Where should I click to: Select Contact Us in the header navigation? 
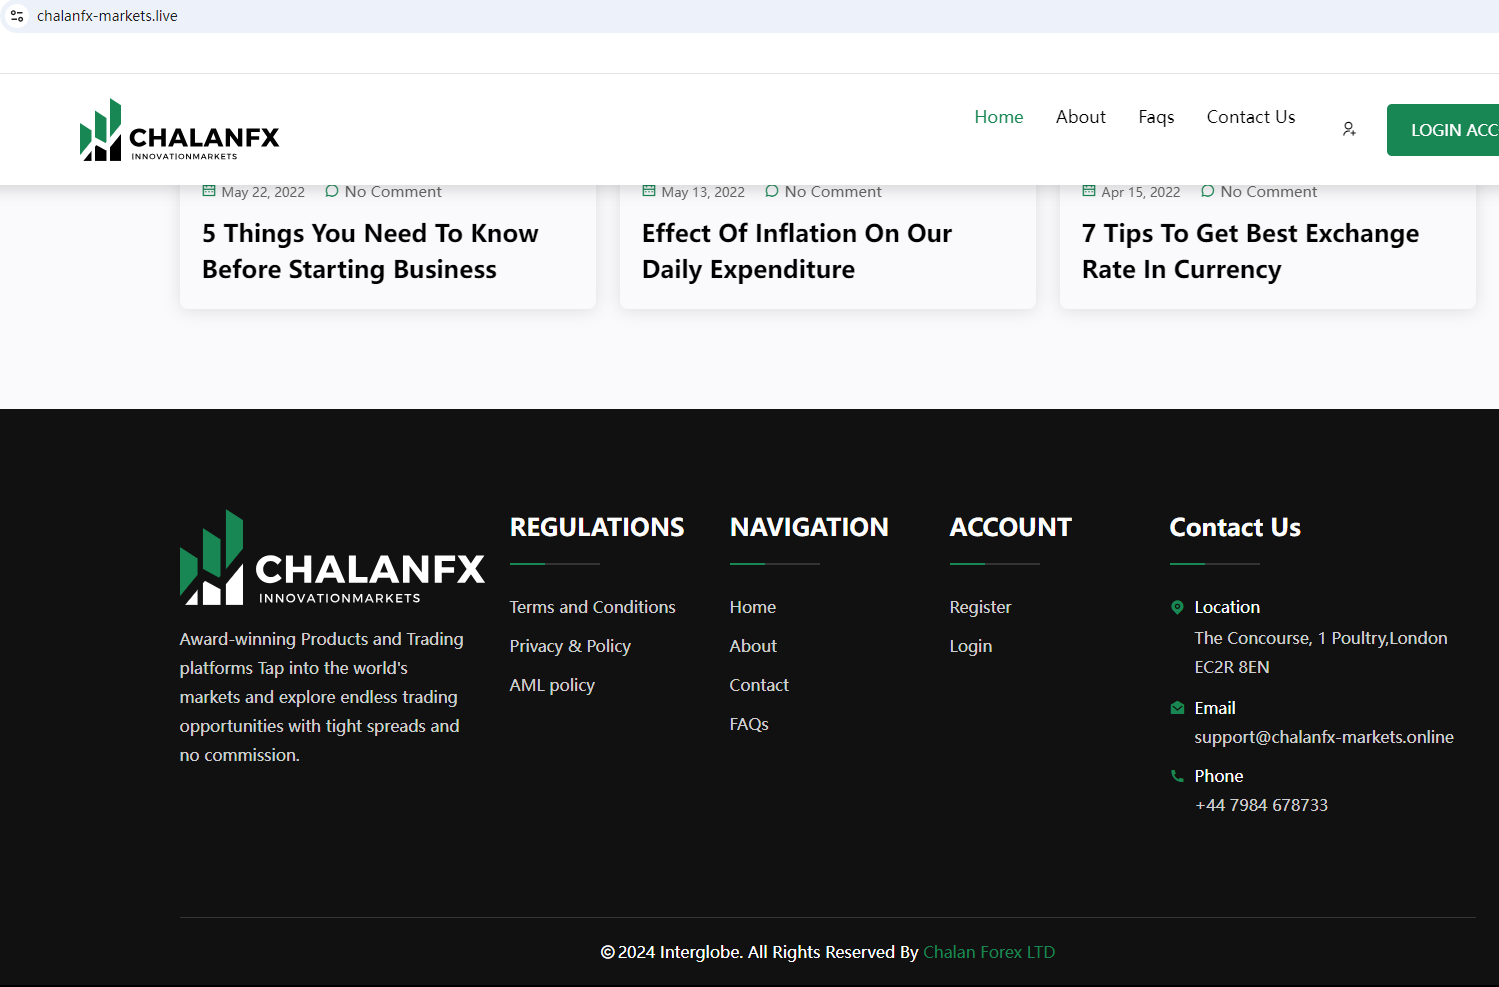[1250, 117]
